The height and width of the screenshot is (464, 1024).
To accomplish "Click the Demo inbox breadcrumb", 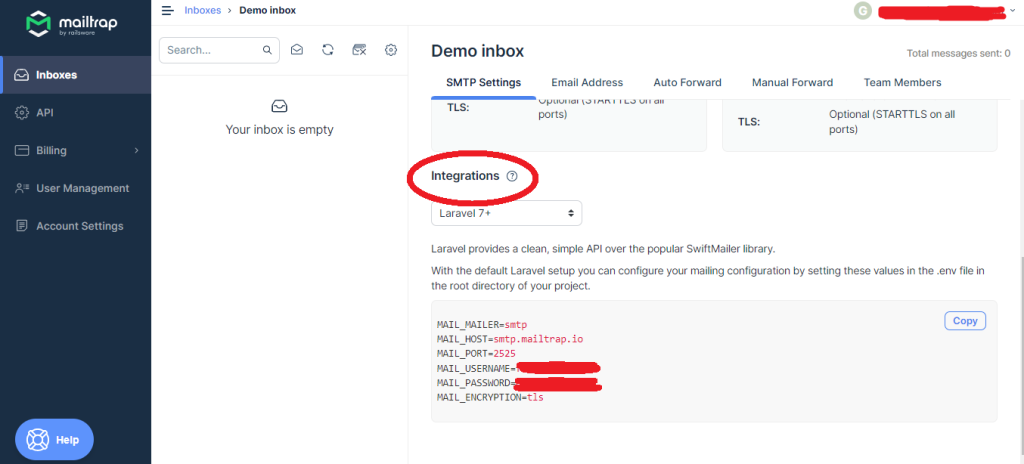I will [x=268, y=10].
